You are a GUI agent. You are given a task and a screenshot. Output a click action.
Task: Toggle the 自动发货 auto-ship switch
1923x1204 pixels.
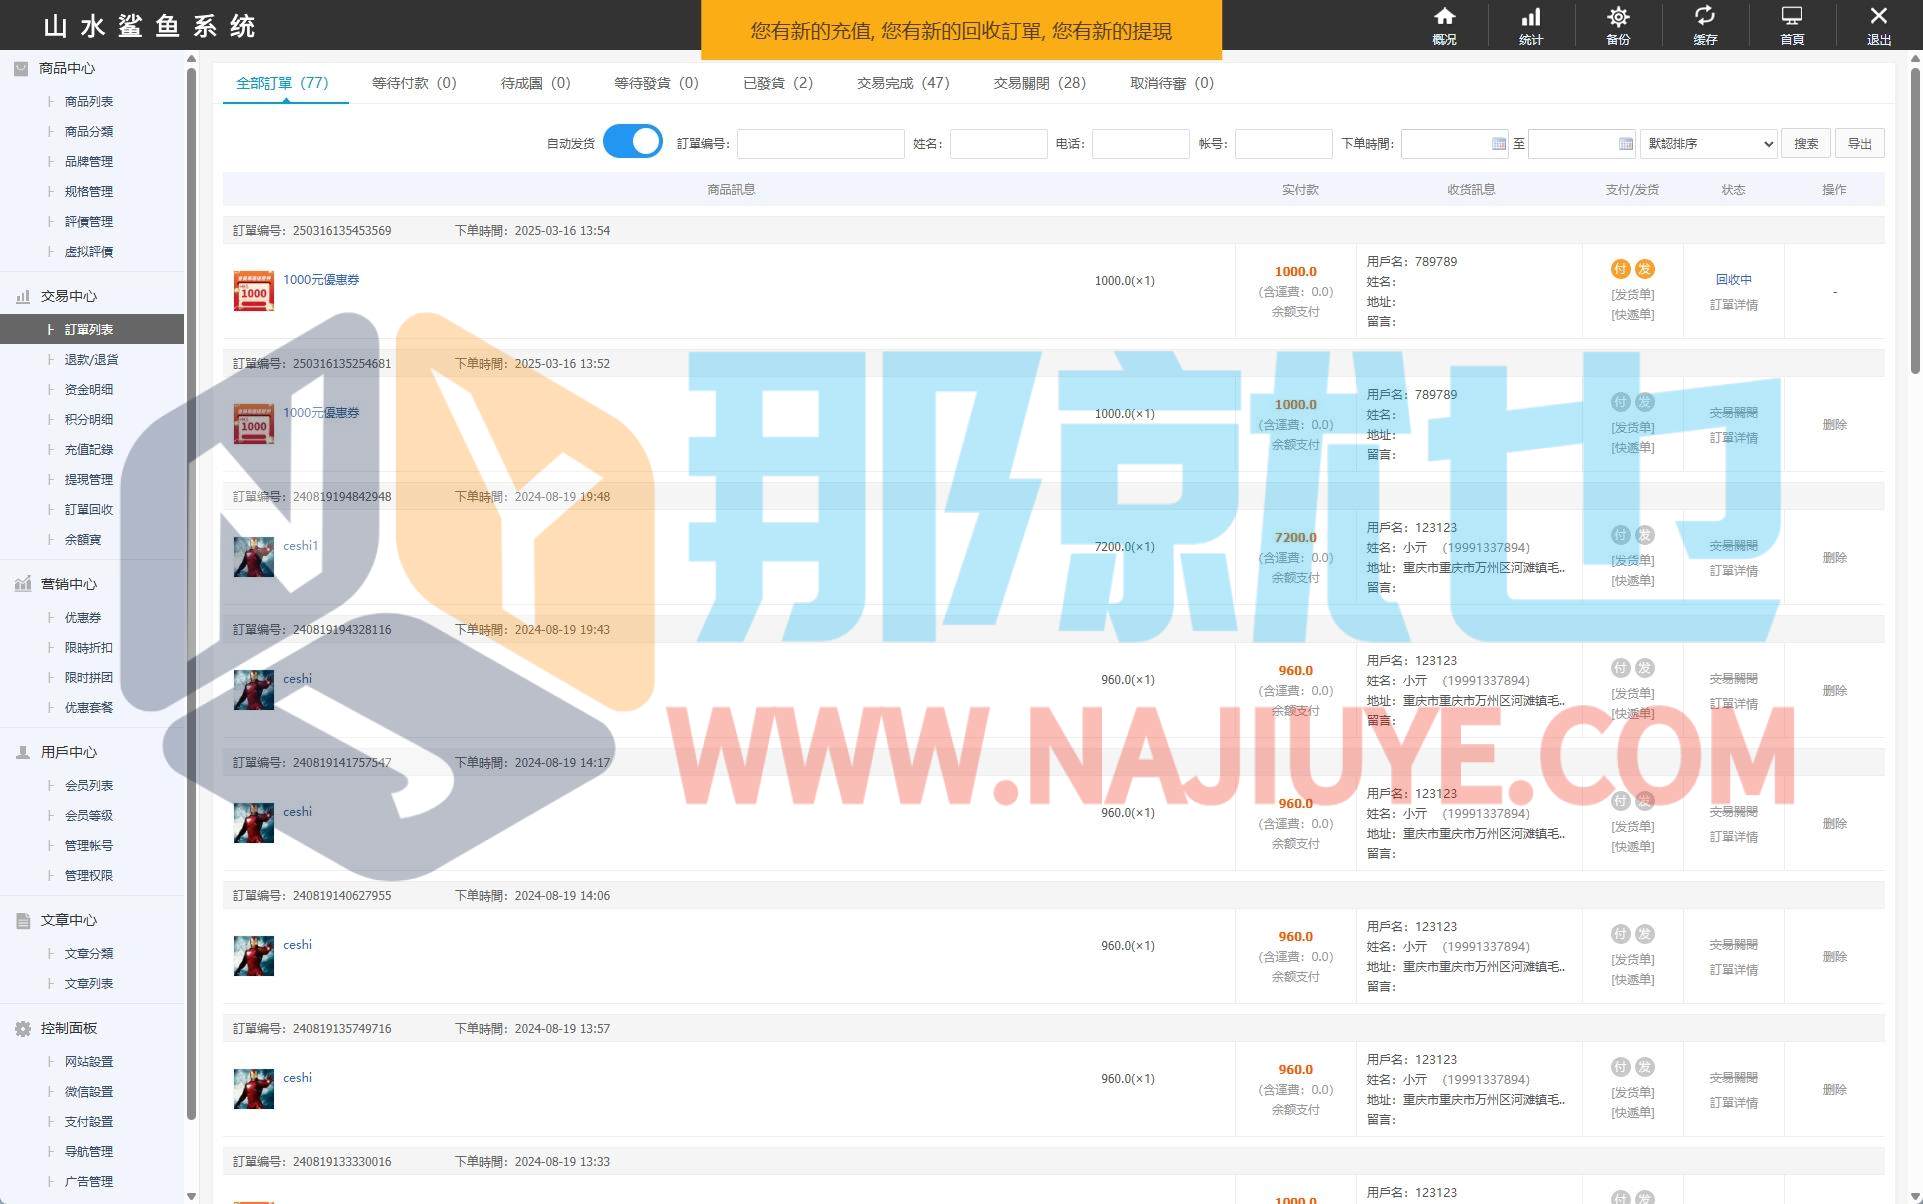(632, 142)
